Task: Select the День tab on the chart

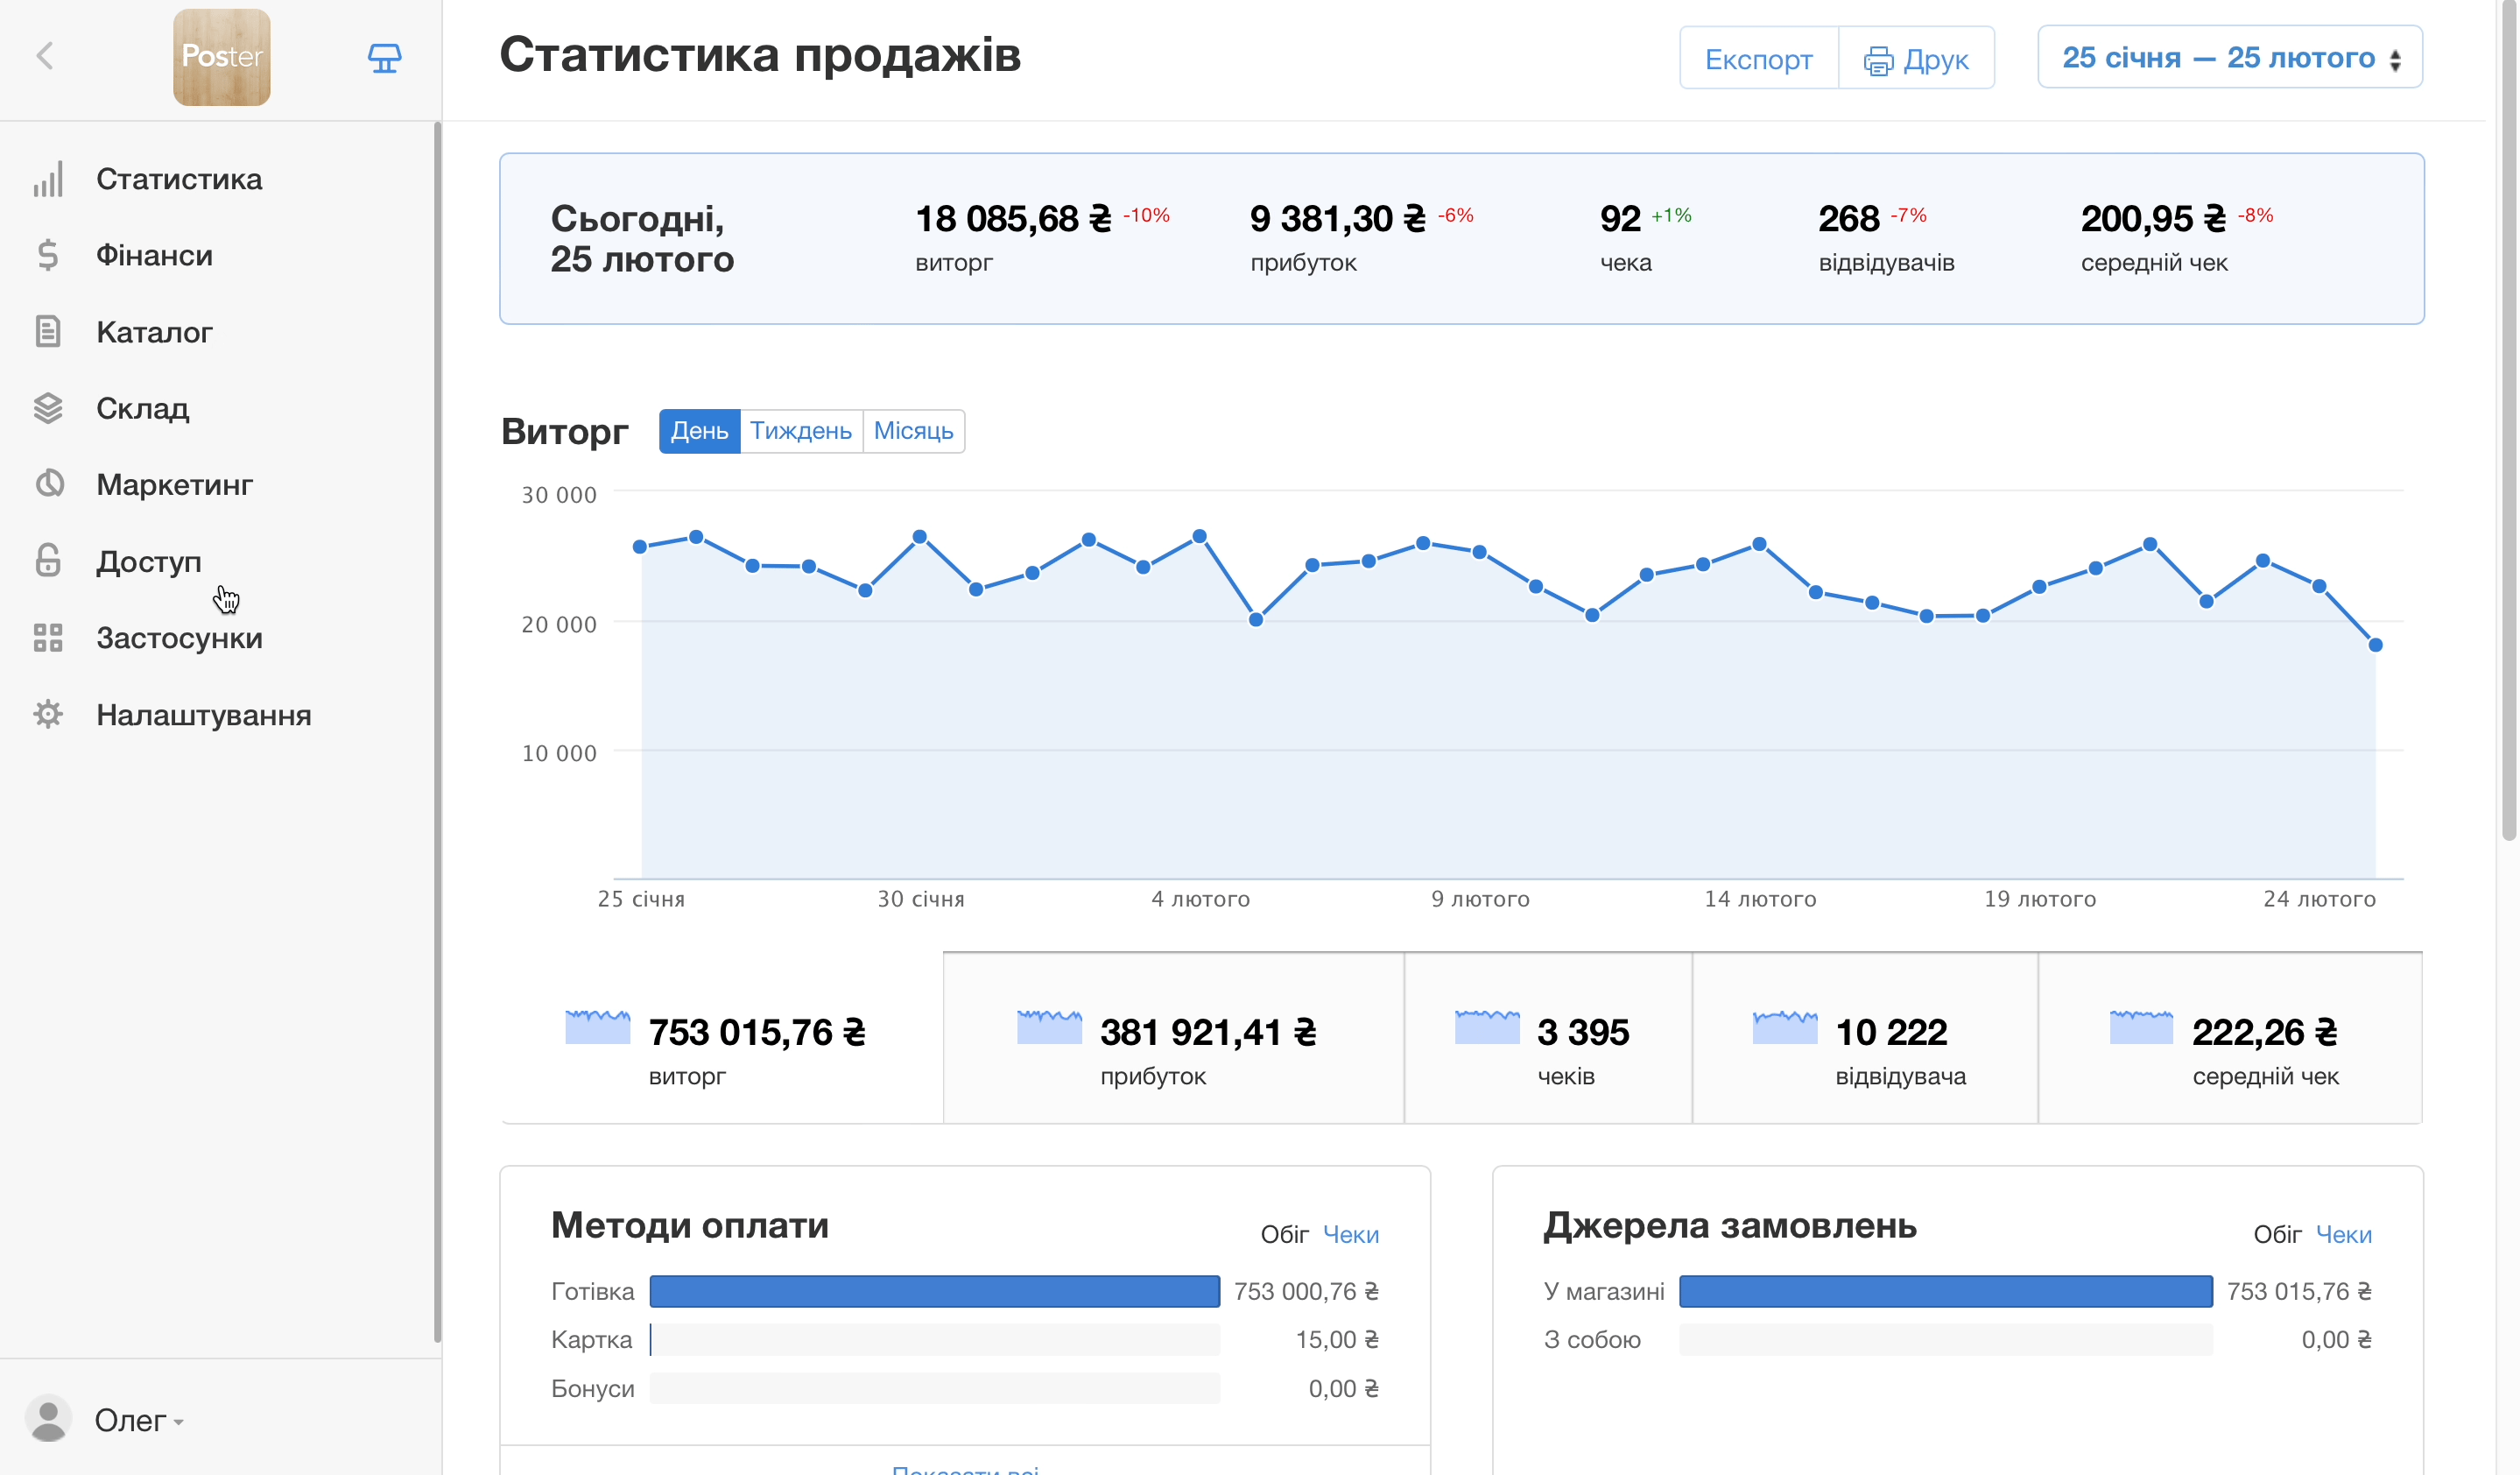Action: tap(699, 431)
